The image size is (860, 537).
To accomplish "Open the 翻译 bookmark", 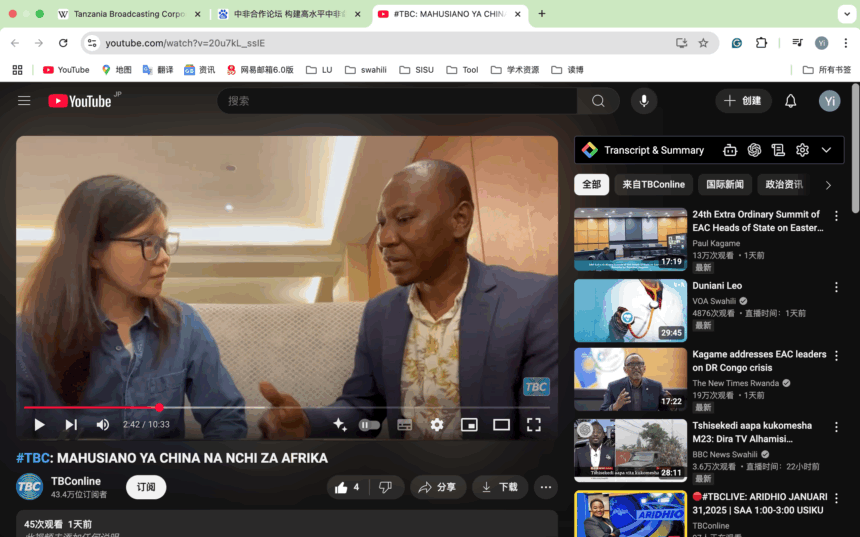I will pyautogui.click(x=158, y=70).
